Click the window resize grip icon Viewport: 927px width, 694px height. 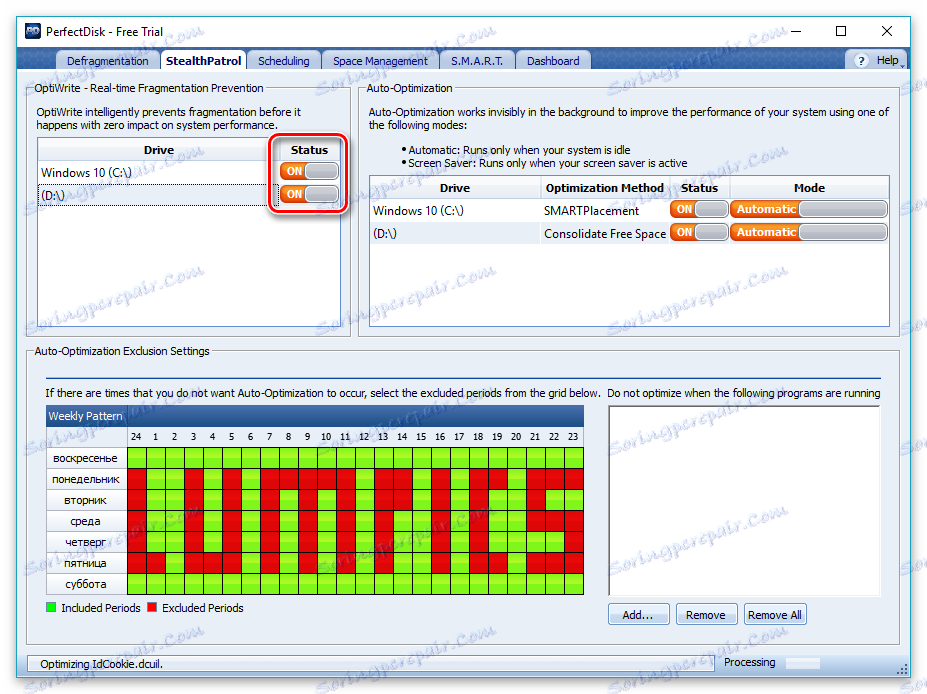[902, 669]
